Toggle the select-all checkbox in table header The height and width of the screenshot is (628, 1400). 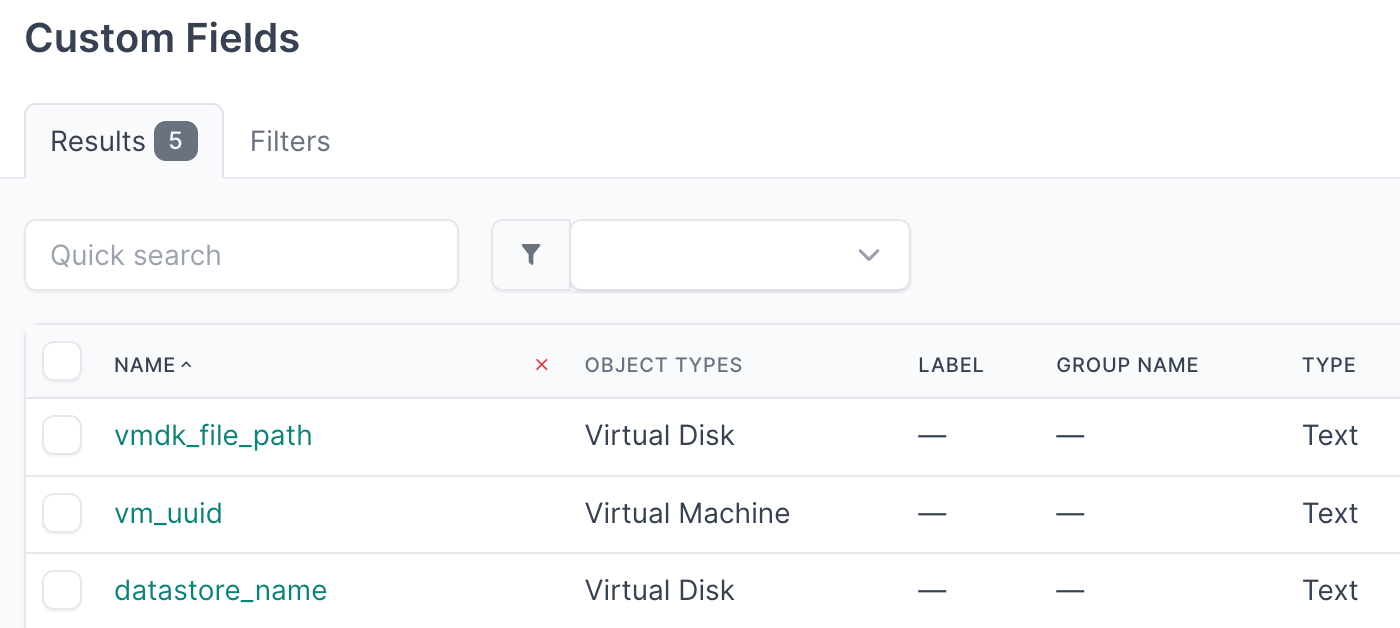[62, 362]
